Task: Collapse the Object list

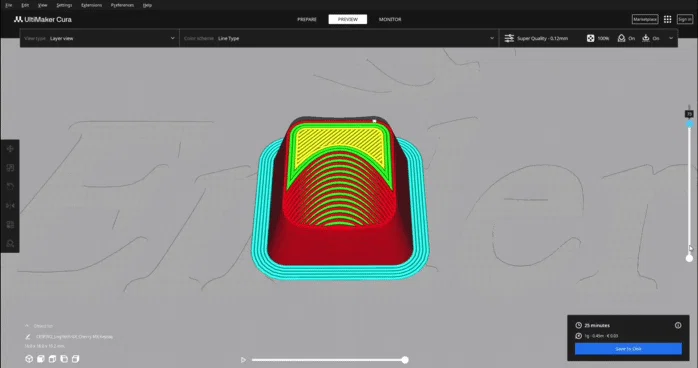Action: pos(27,326)
